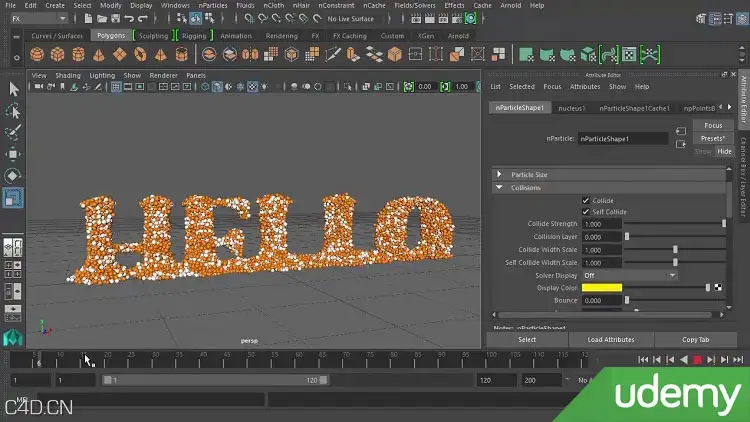Click the Bounce slider handle

tap(627, 300)
